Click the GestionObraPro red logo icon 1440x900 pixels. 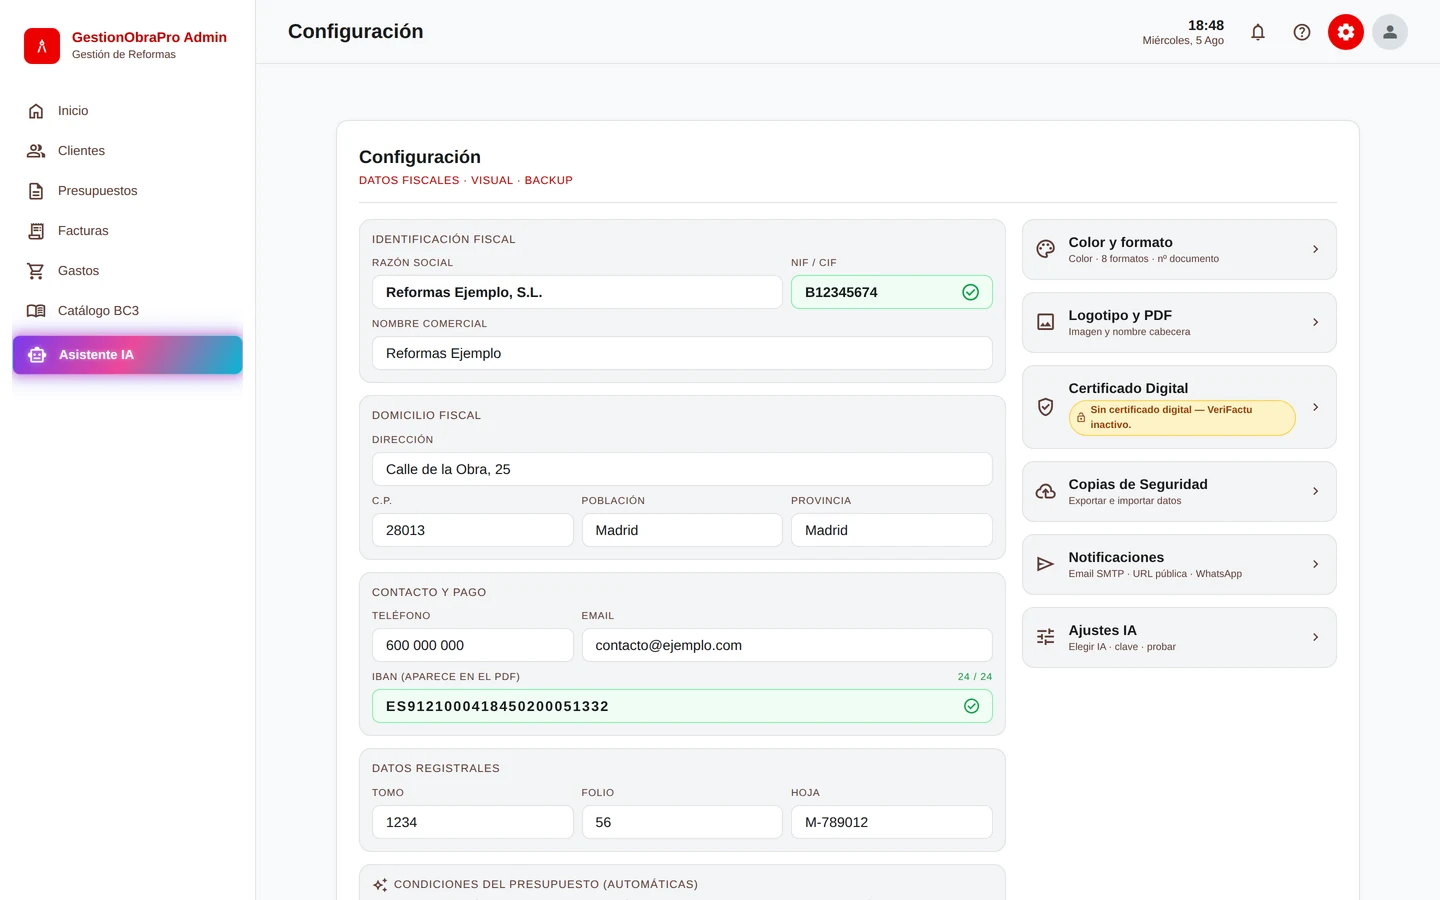(42, 46)
